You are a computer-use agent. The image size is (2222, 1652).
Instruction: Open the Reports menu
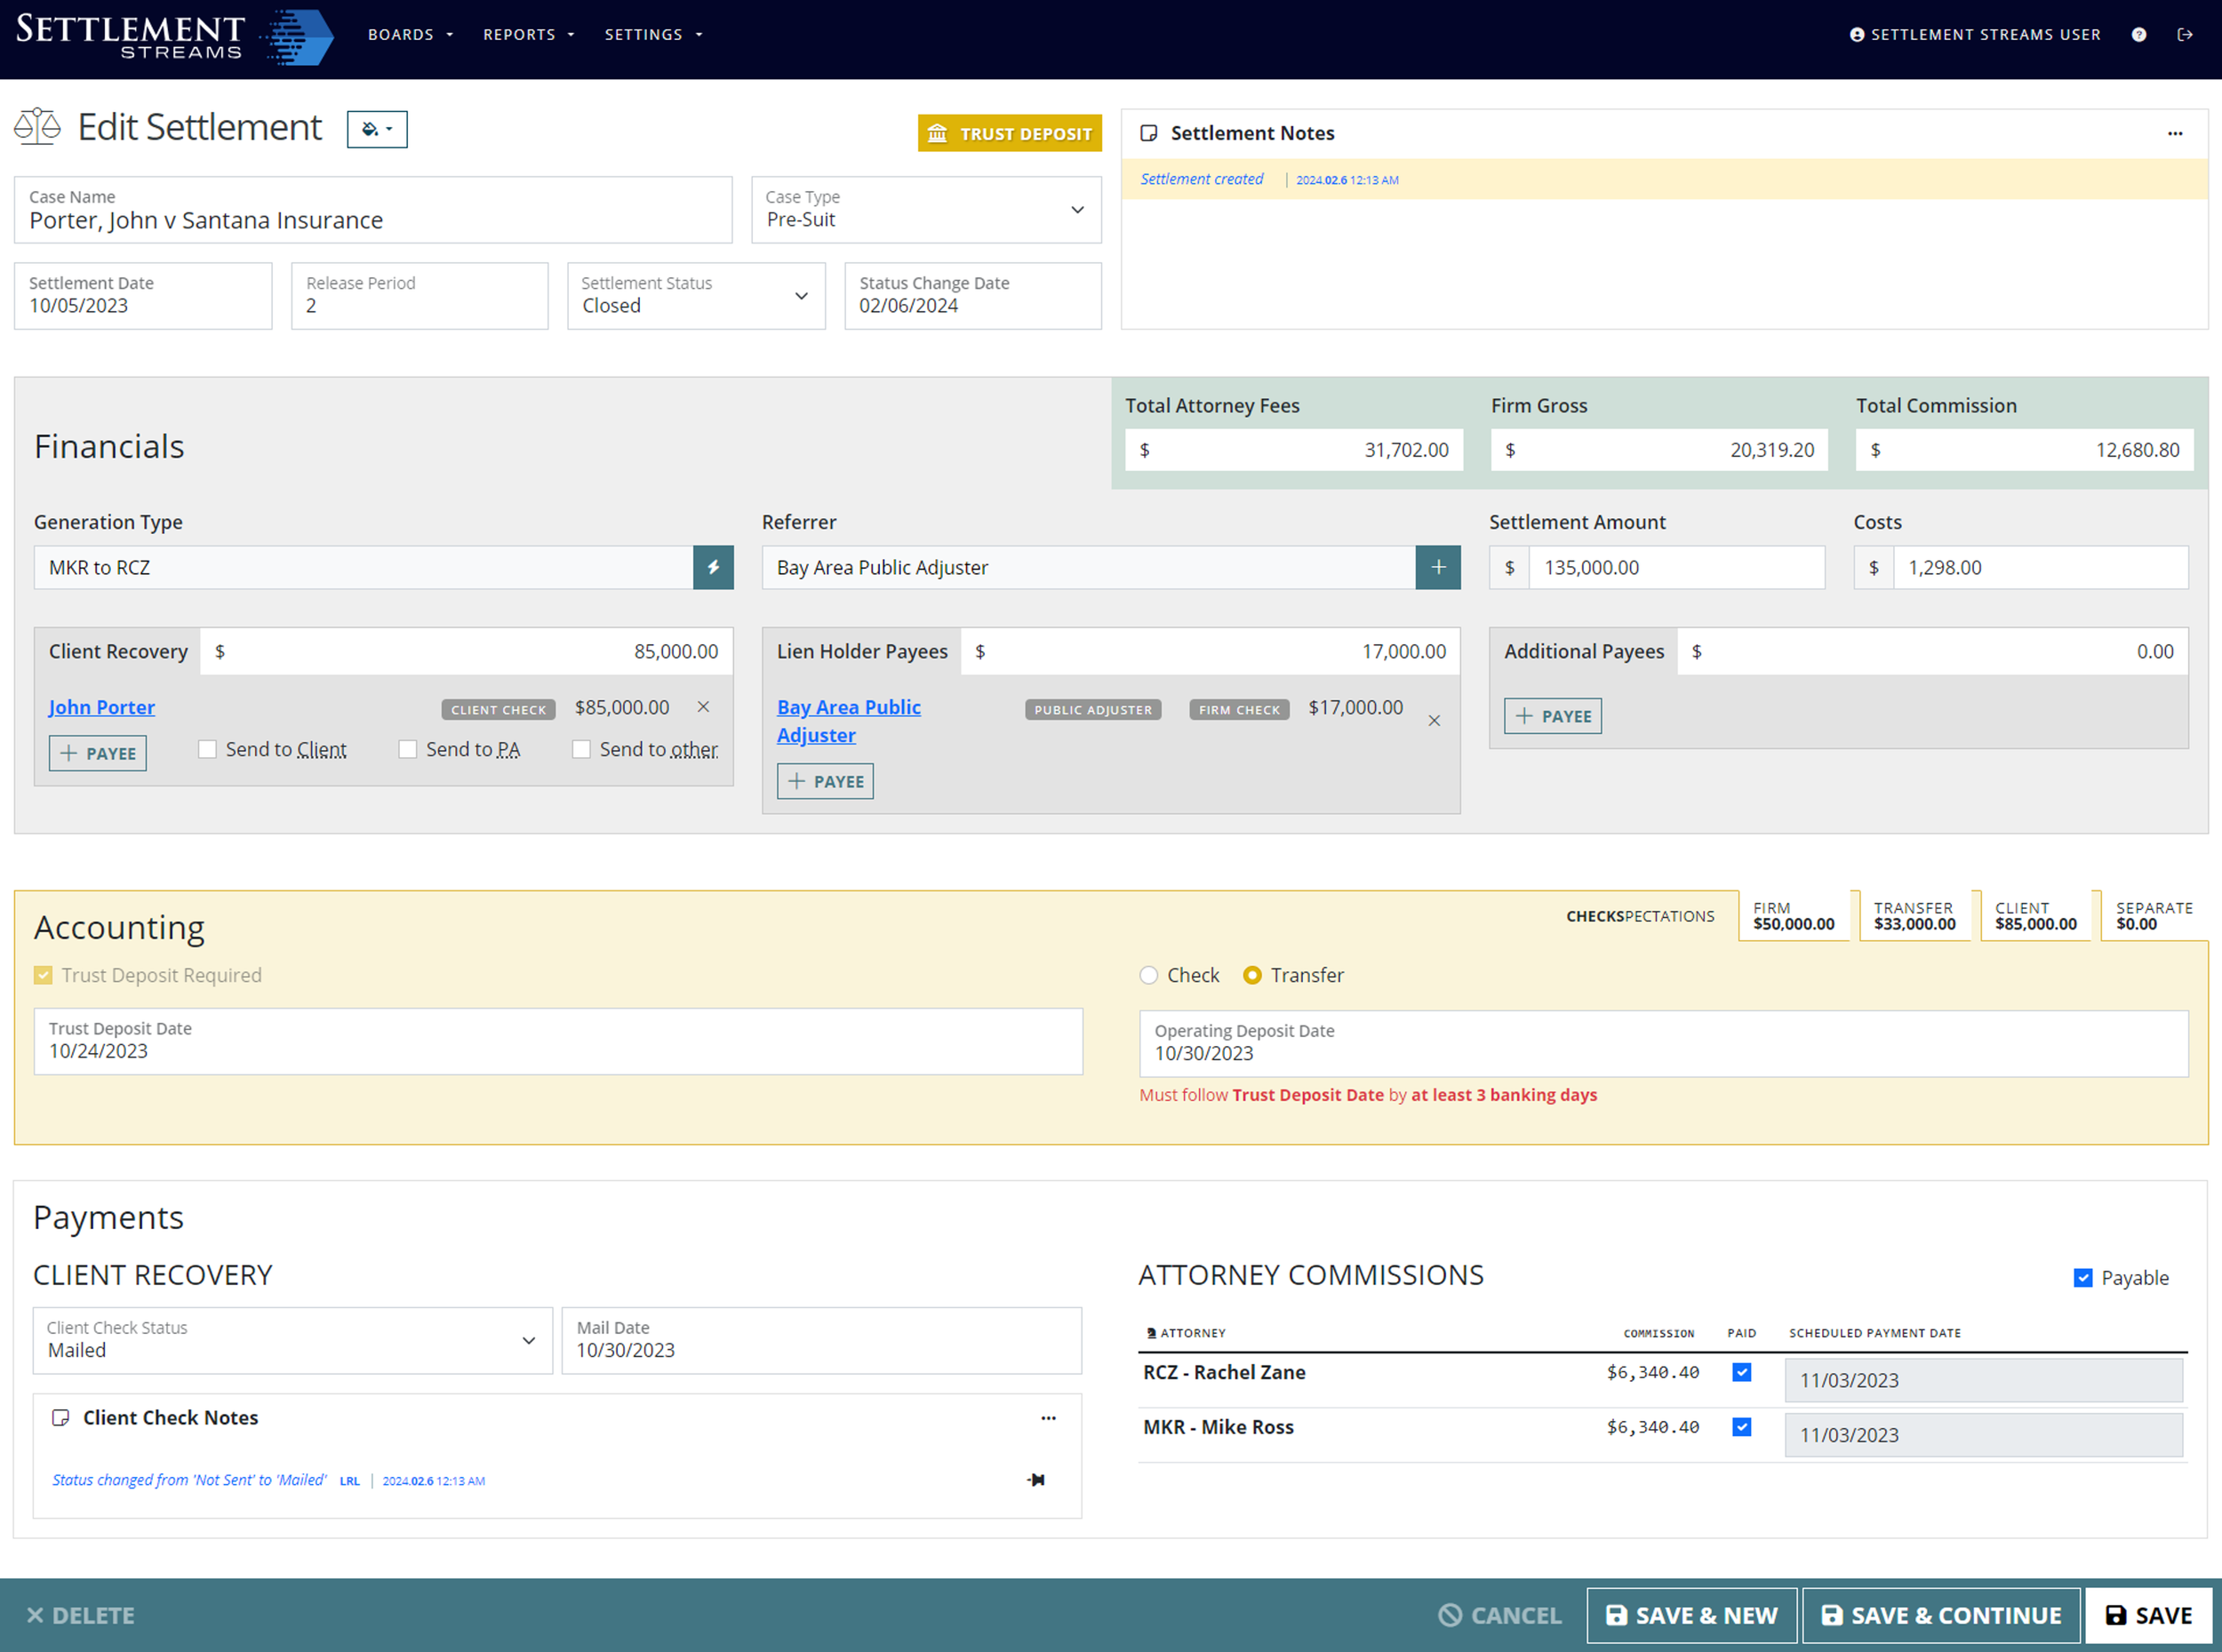[x=528, y=34]
